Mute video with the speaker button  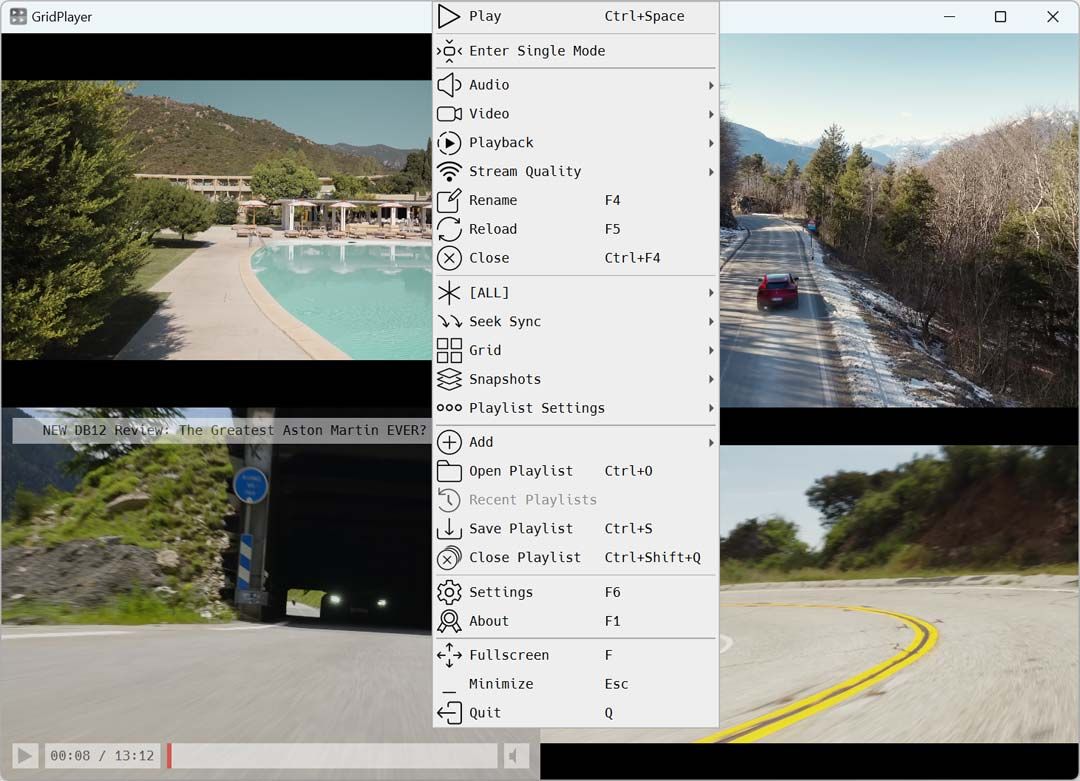[x=516, y=756]
